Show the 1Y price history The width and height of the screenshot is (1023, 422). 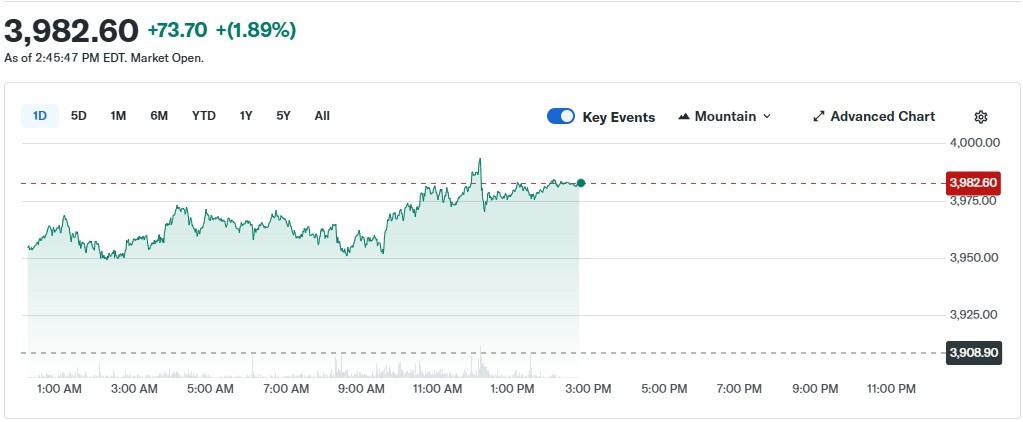246,116
